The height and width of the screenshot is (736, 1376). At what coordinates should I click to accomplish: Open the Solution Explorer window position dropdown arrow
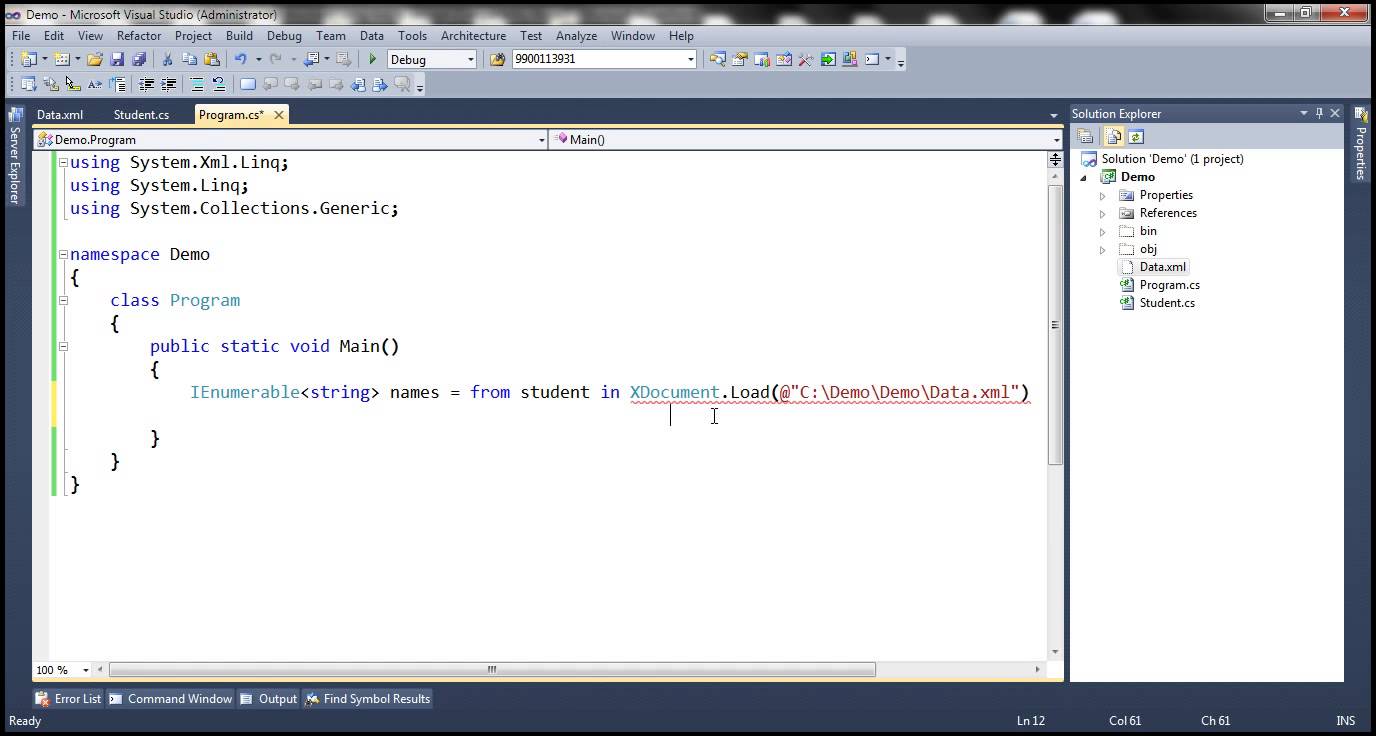[x=1303, y=113]
